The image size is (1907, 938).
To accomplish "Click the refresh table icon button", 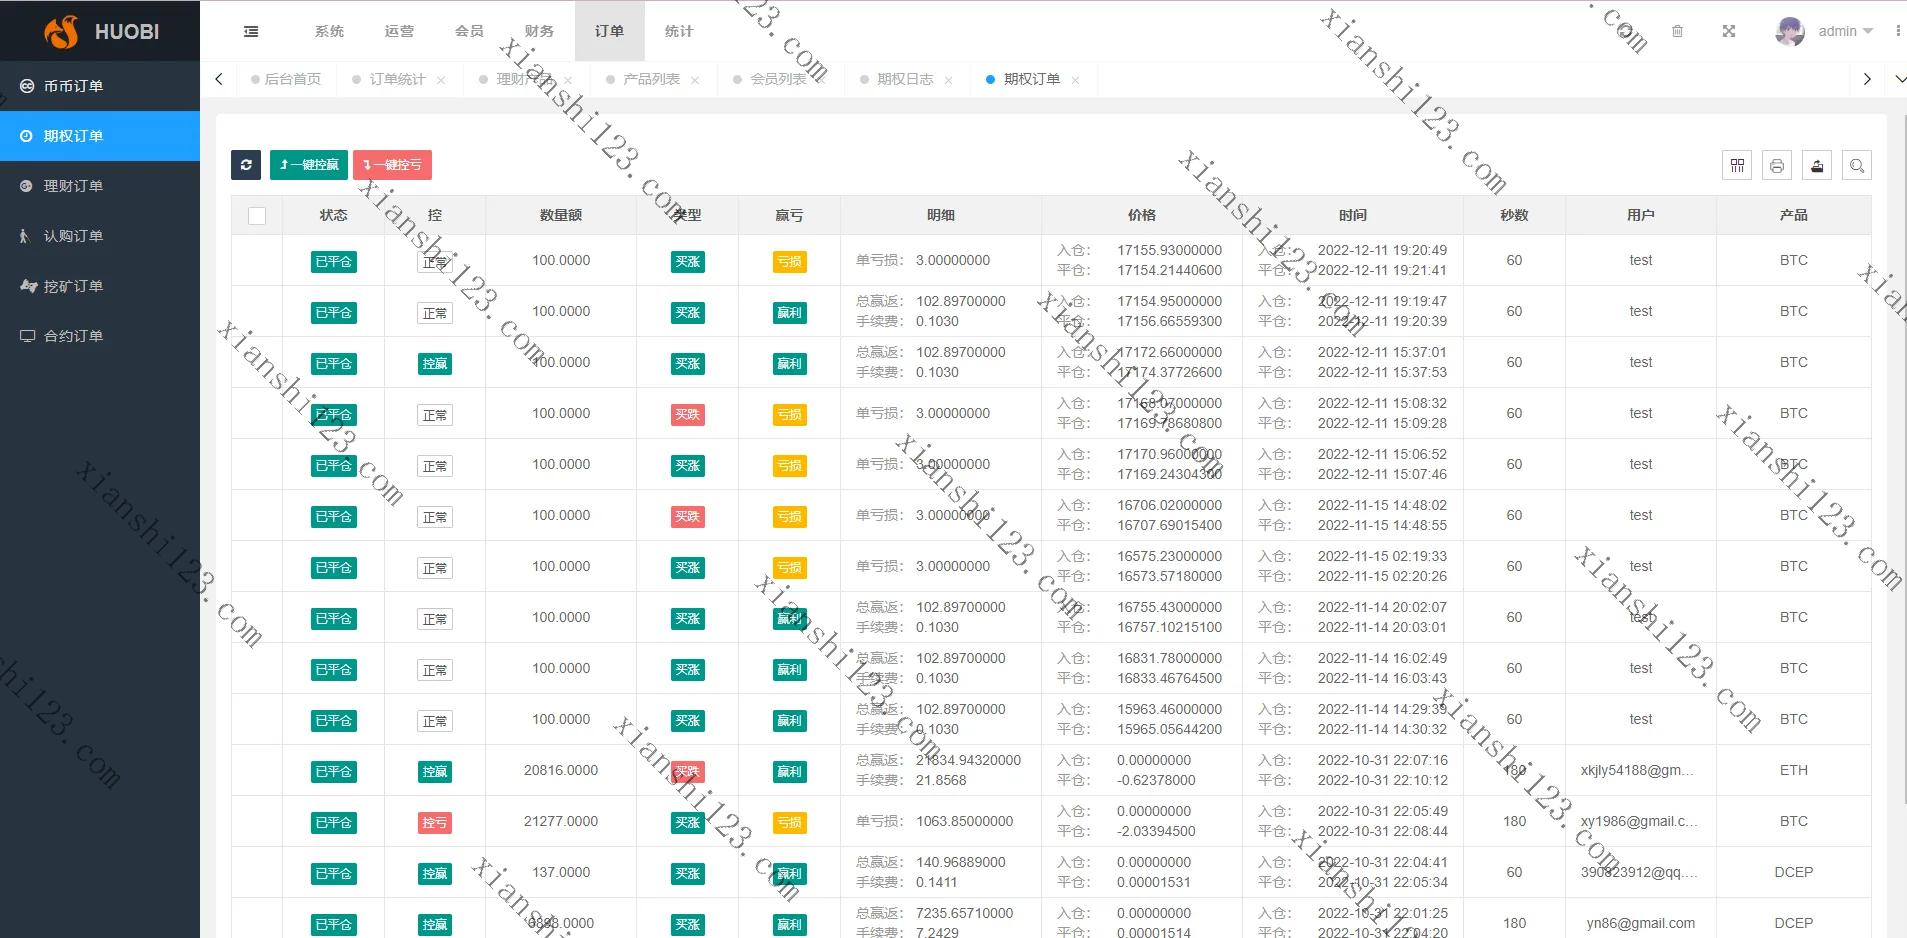I will click(246, 165).
